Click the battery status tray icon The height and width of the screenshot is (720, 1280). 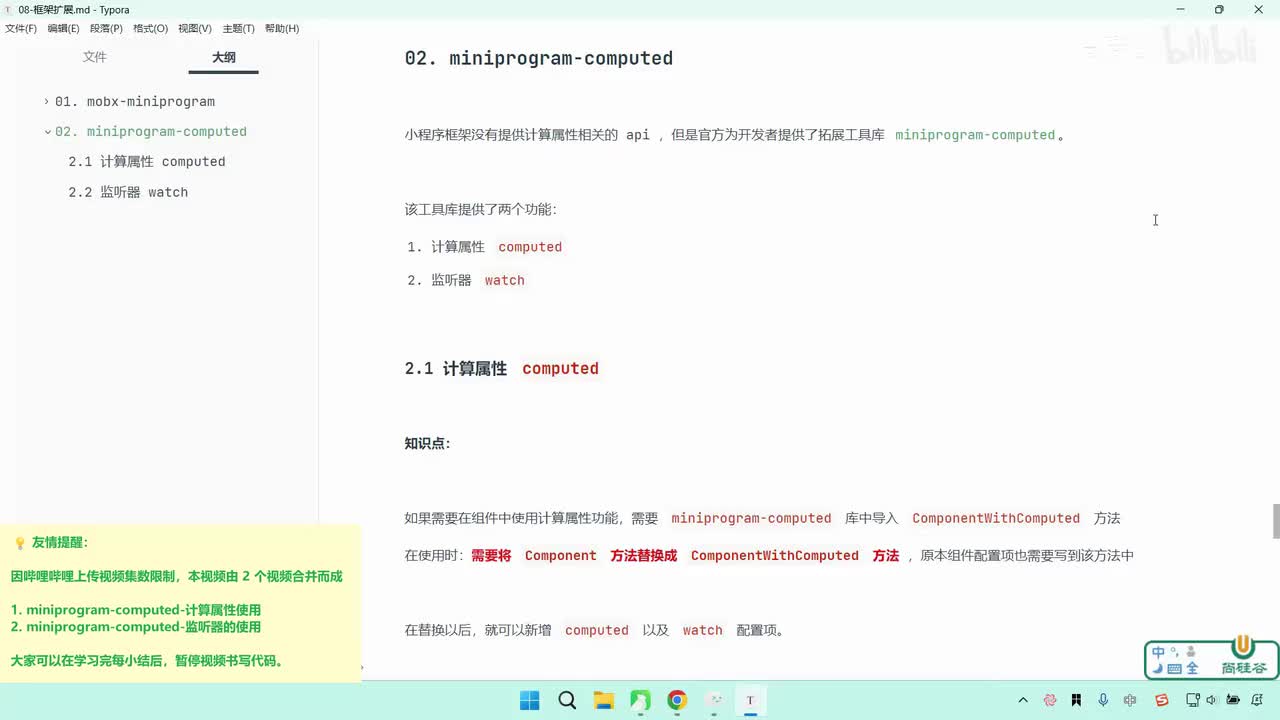(1233, 700)
